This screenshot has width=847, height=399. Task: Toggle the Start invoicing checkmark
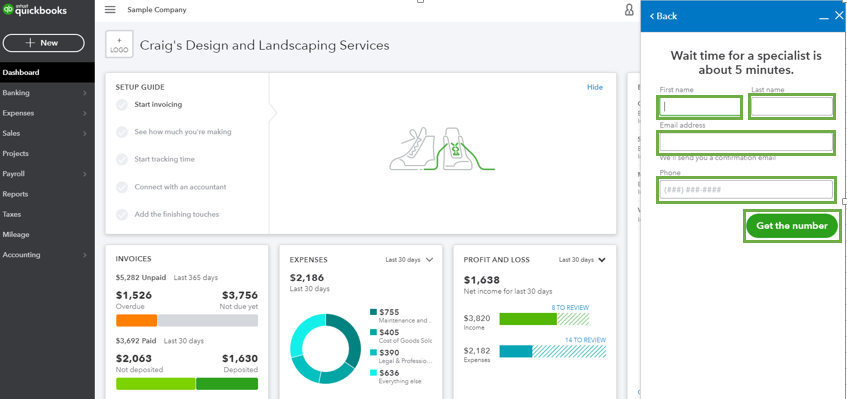122,105
